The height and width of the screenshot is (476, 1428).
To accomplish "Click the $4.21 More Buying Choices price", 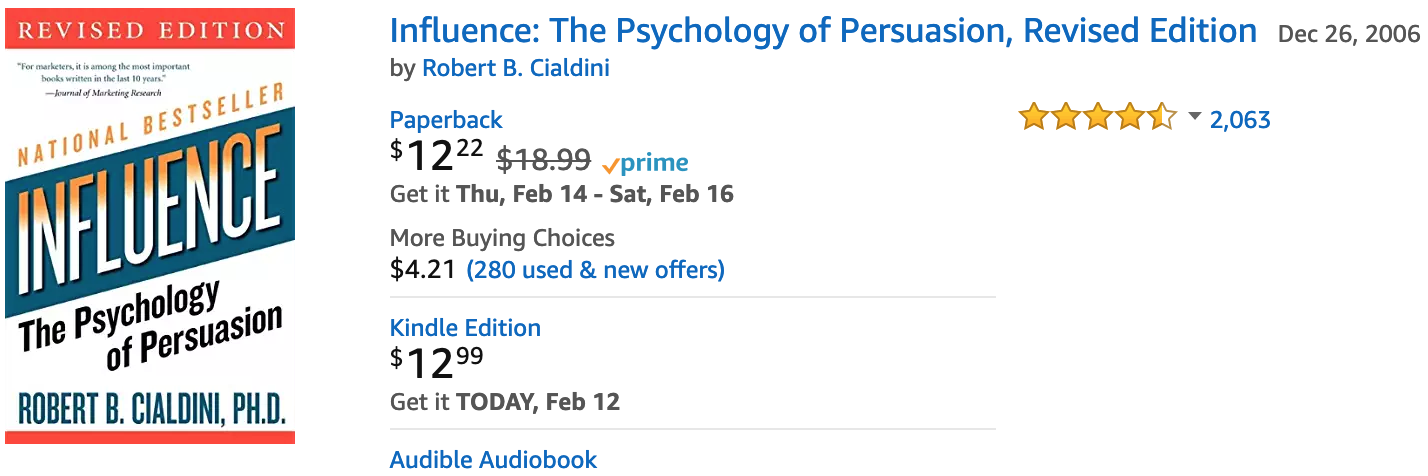I will click(423, 270).
